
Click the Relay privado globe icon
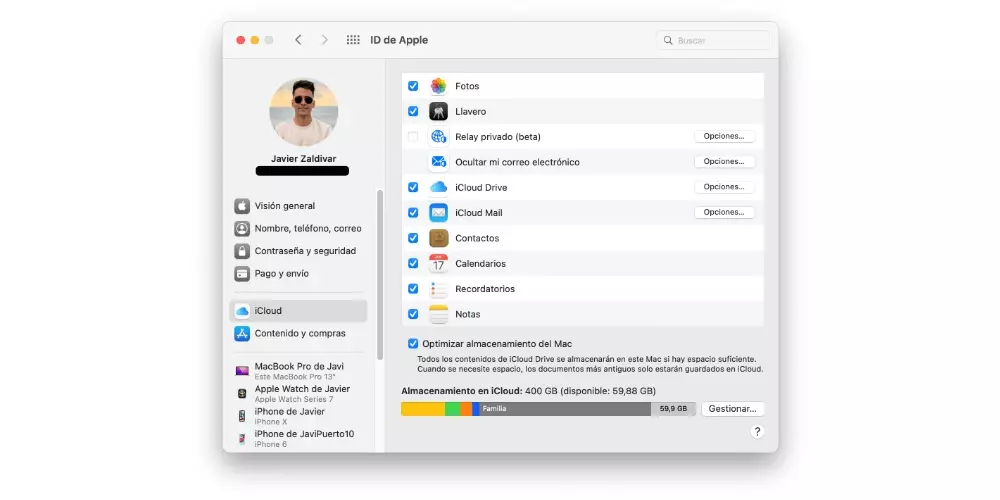point(438,137)
